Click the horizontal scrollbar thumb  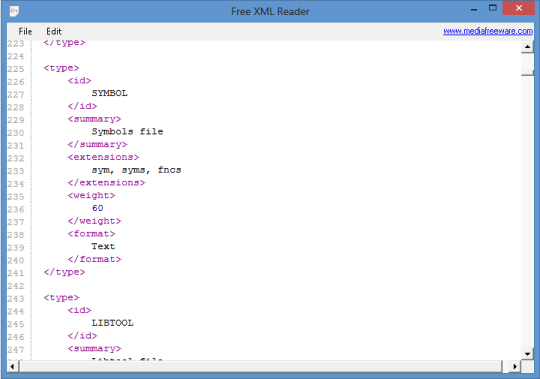261,366
